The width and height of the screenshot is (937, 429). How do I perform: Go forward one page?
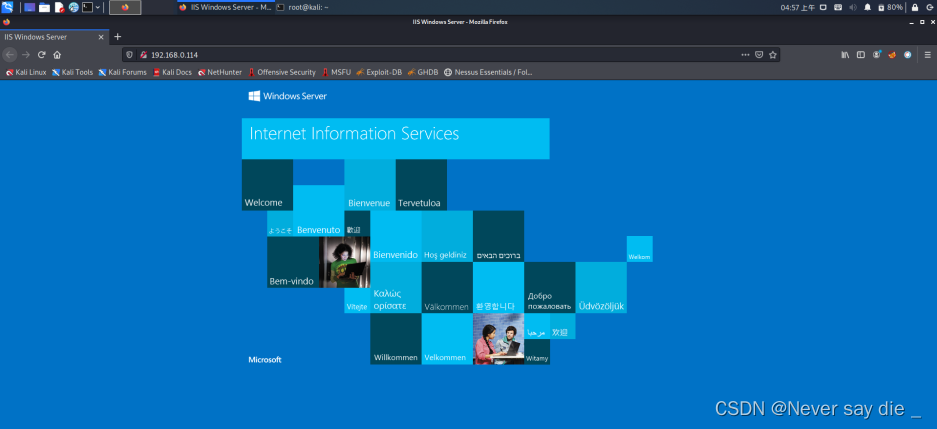tap(26, 55)
